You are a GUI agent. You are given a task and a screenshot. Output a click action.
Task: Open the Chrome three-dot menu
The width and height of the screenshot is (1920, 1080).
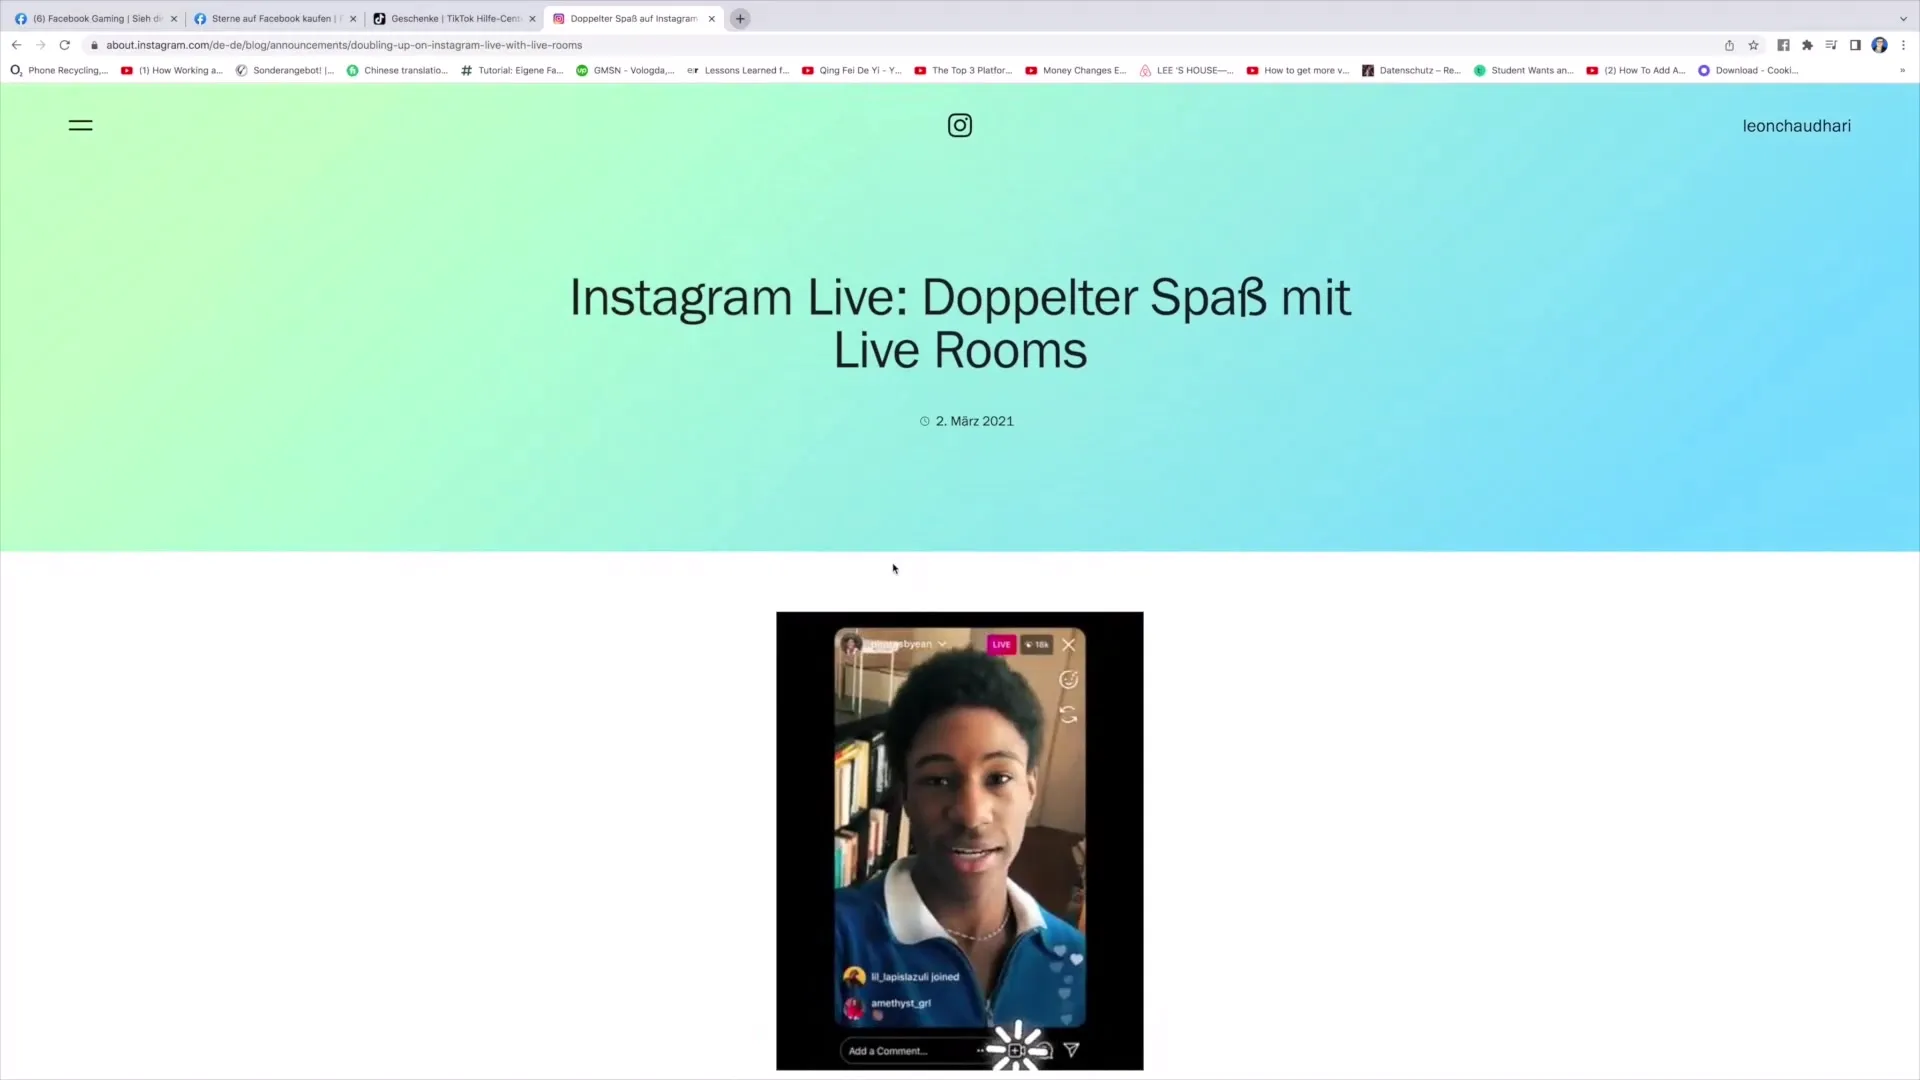1903,45
